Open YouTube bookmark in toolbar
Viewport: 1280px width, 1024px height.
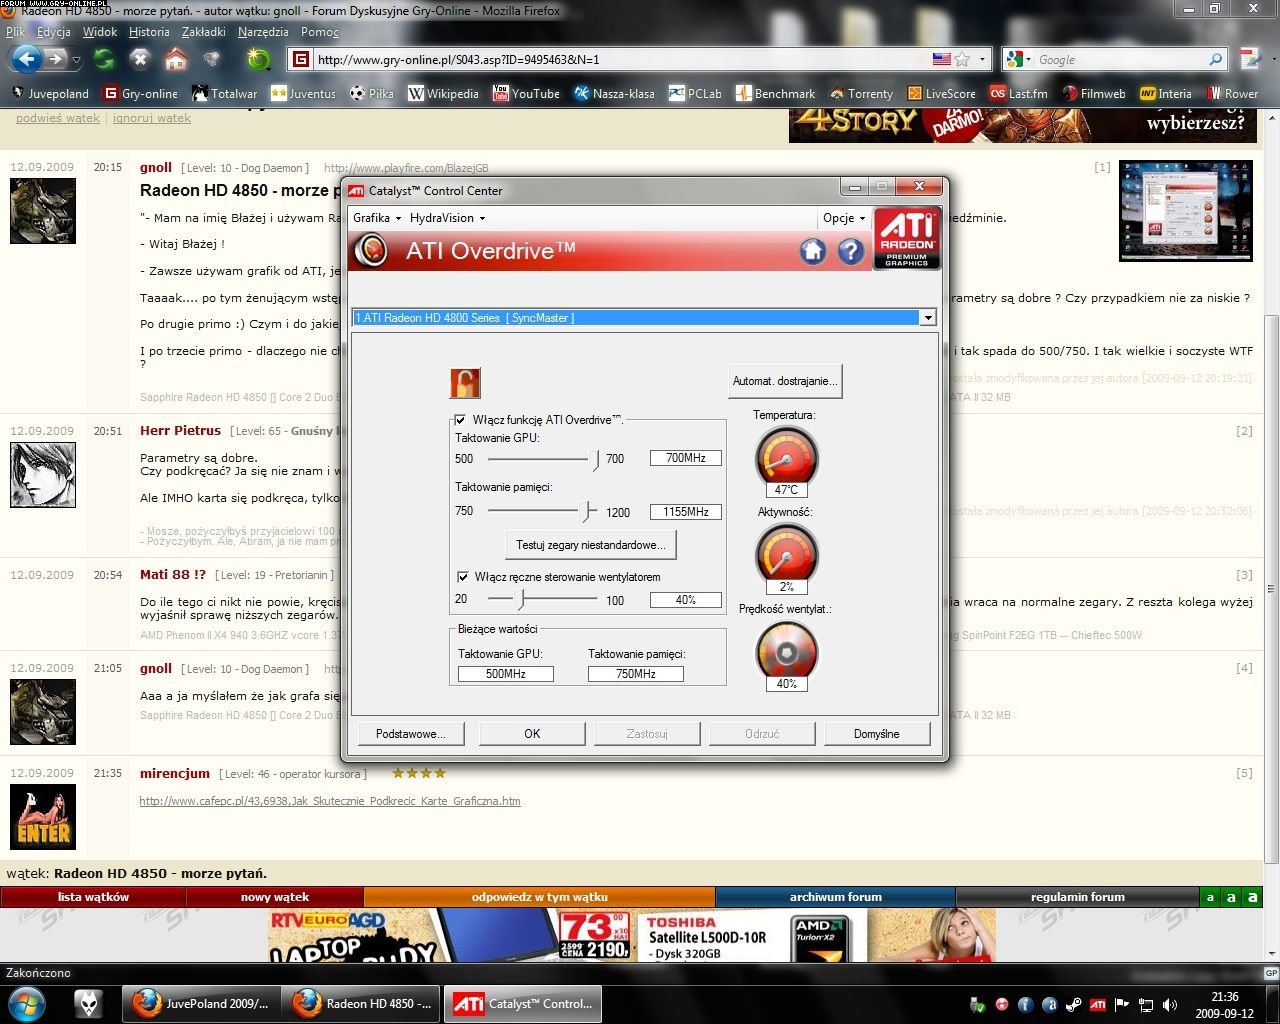click(526, 93)
